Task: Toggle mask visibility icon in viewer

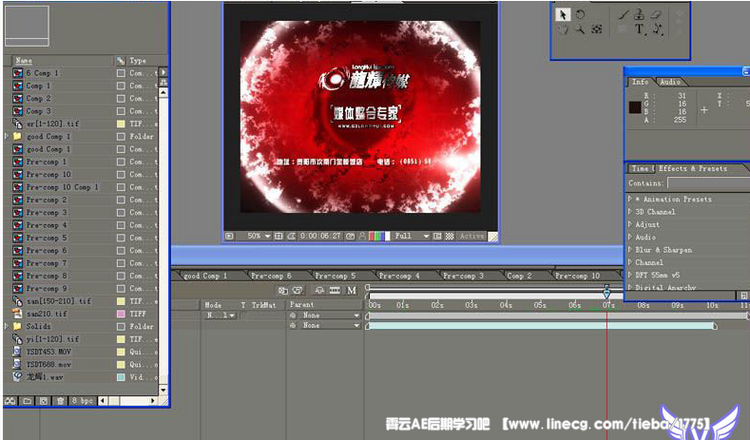Action: click(291, 236)
